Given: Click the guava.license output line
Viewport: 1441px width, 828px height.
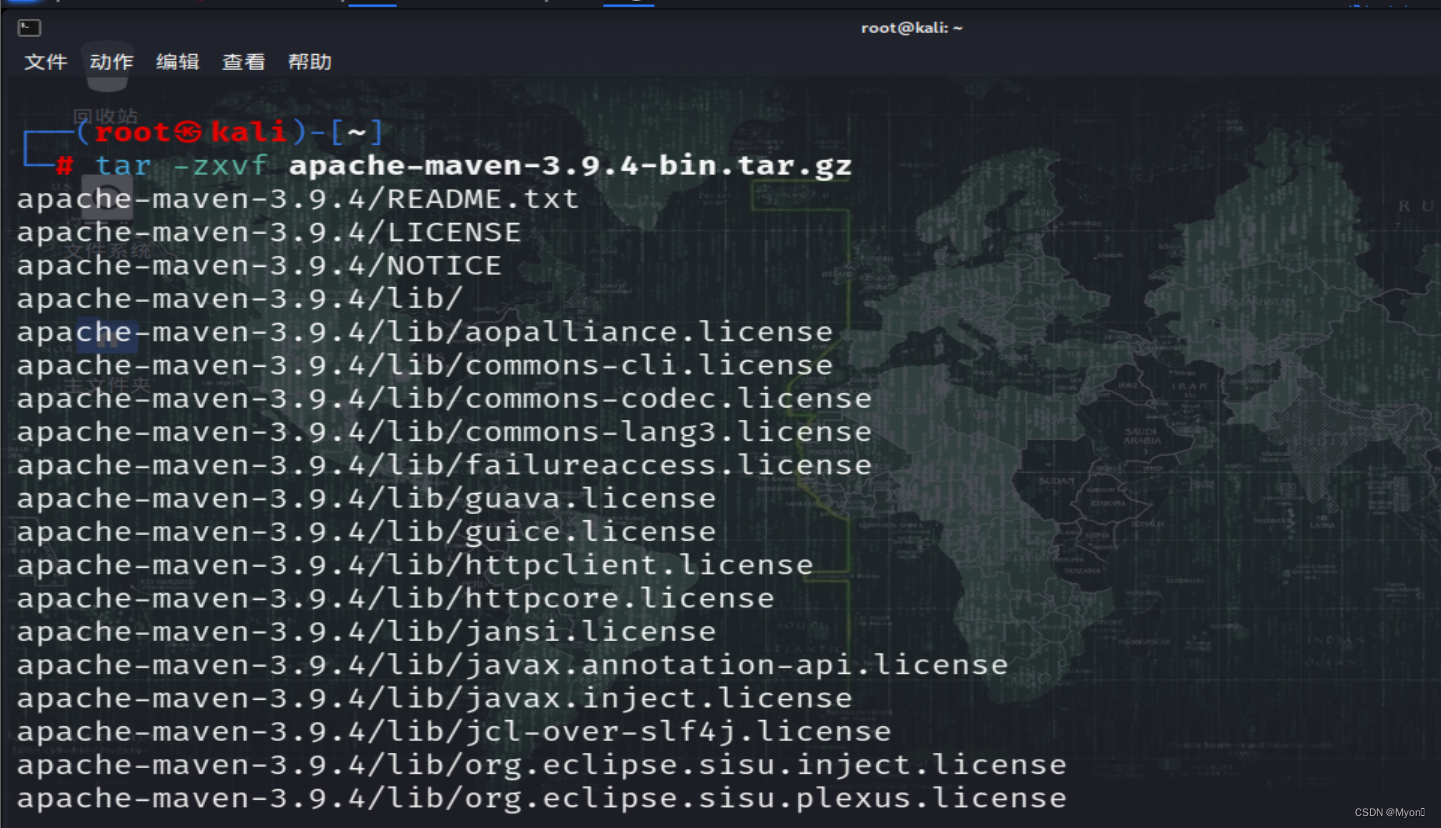Looking at the screenshot, I should [365, 497].
